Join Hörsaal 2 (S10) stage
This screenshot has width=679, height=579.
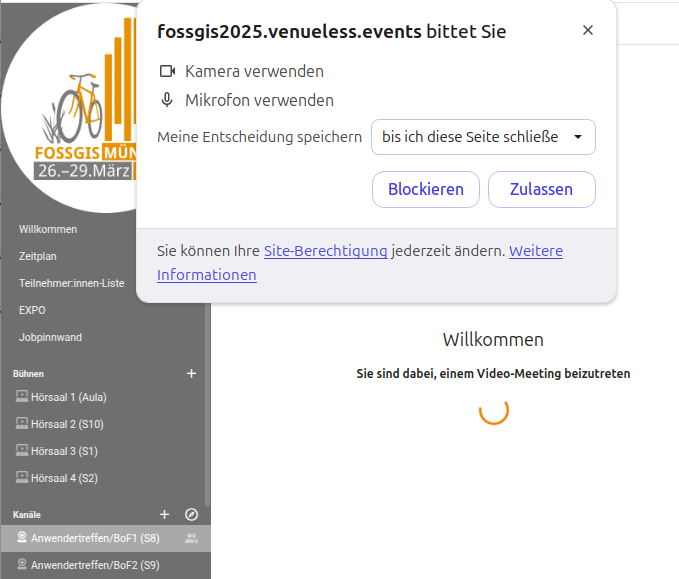(68, 424)
